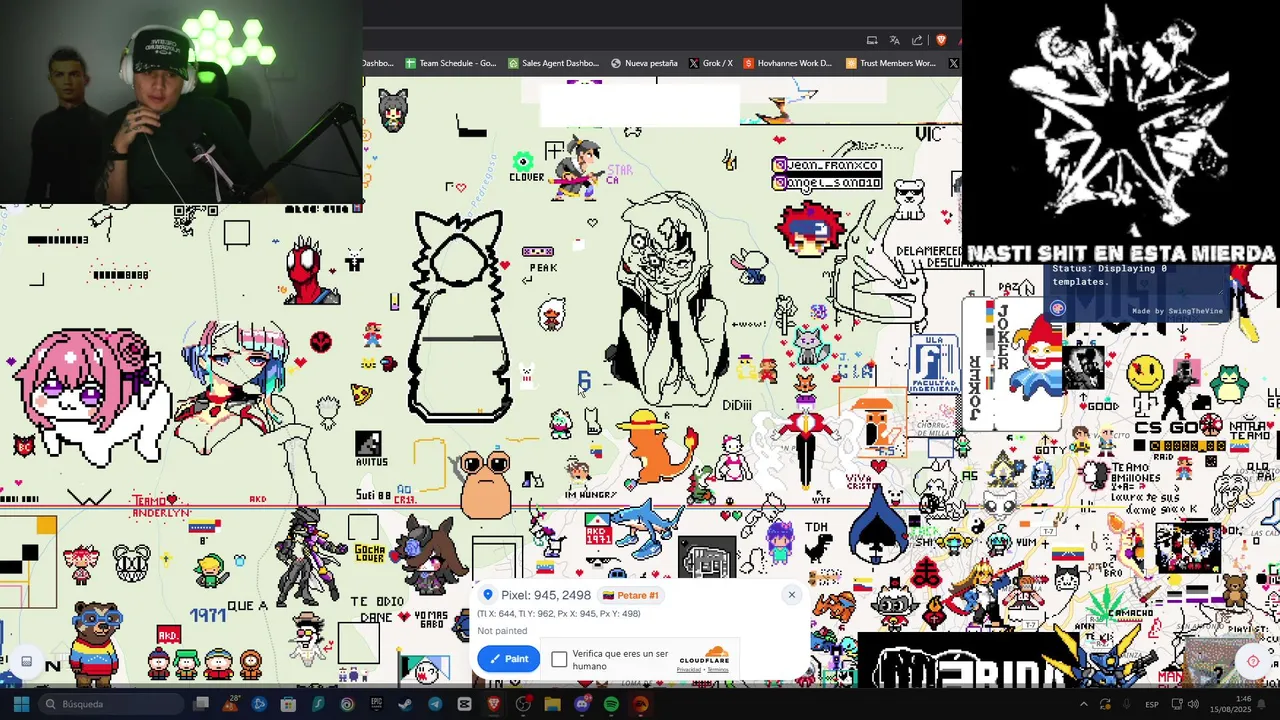The height and width of the screenshot is (720, 1280).
Task: Click the yellow smiley face pixel art
Action: [1146, 373]
